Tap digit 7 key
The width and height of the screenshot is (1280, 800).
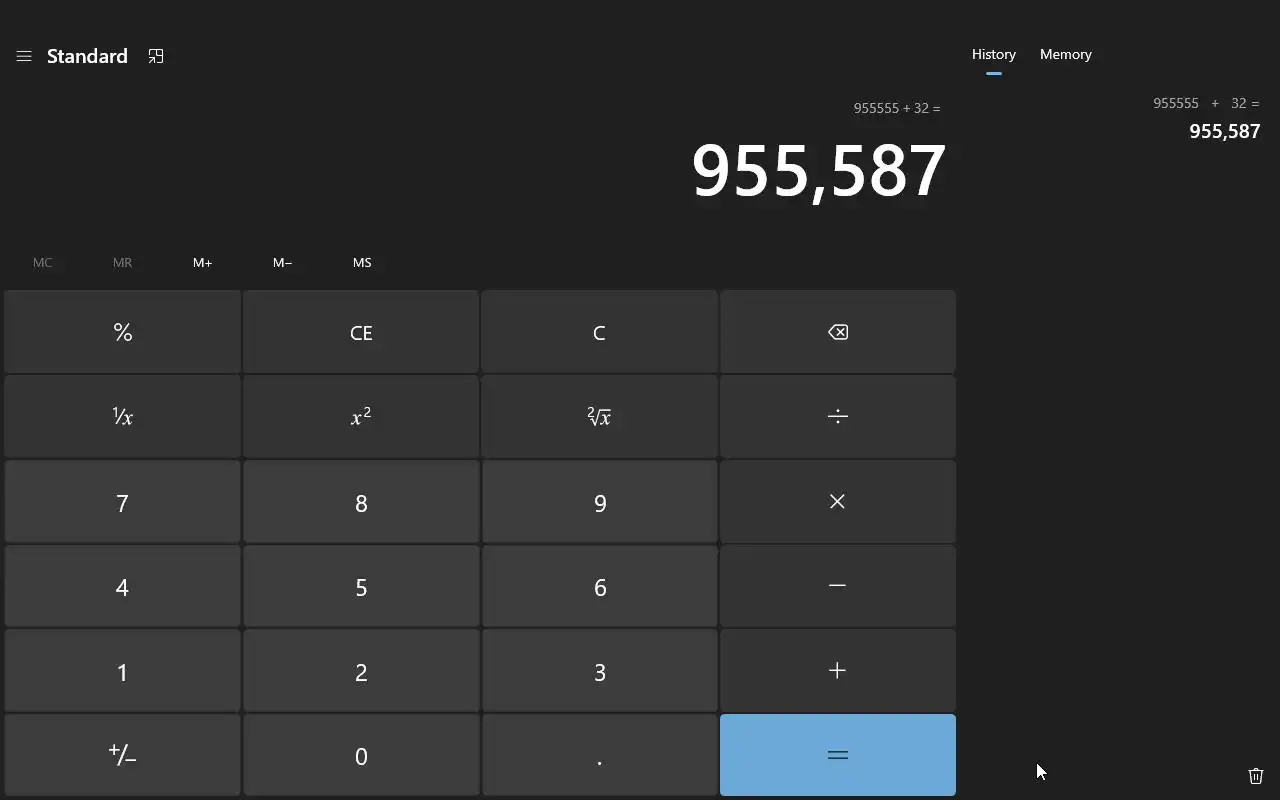[x=122, y=502]
